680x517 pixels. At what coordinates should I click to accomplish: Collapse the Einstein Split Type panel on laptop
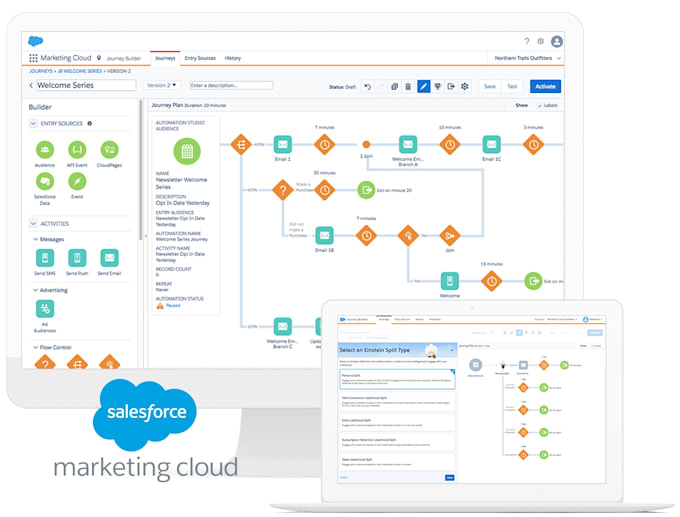pyautogui.click(x=452, y=350)
